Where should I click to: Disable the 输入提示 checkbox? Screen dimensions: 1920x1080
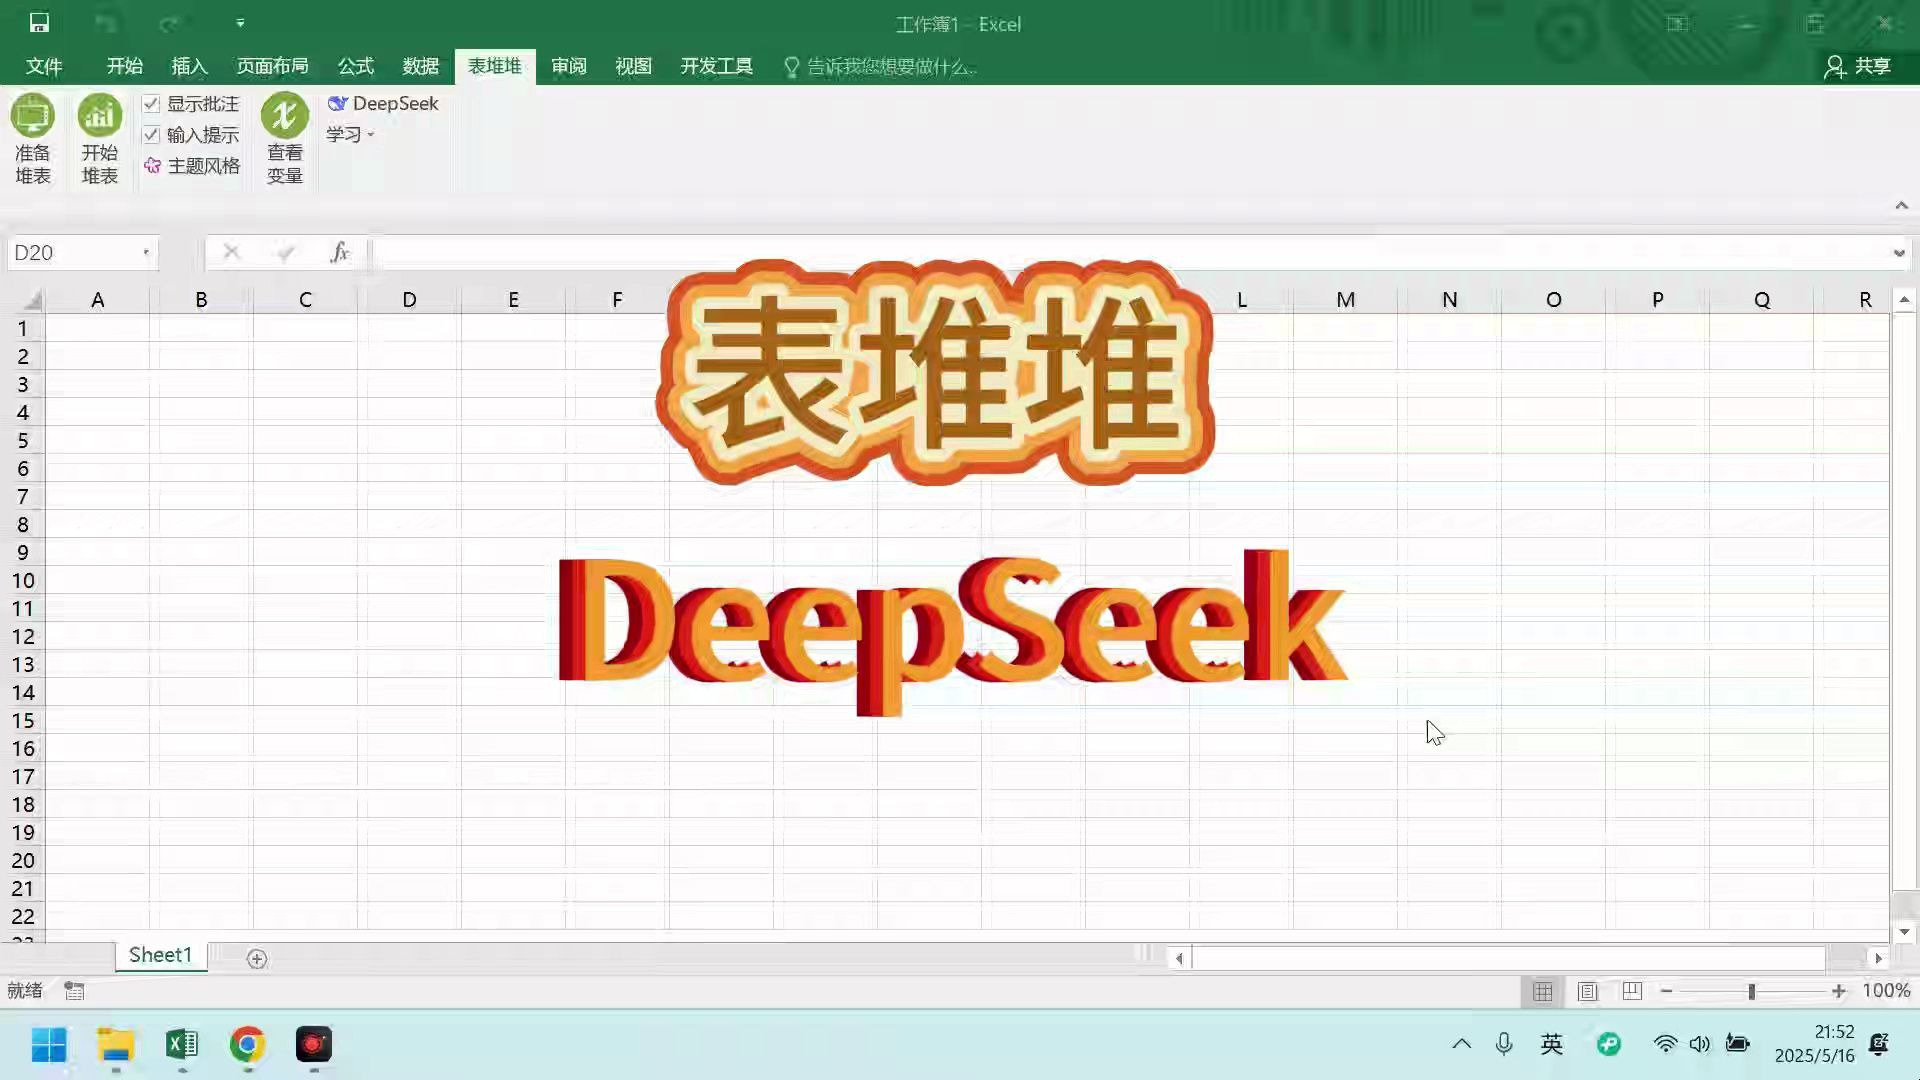pos(151,134)
